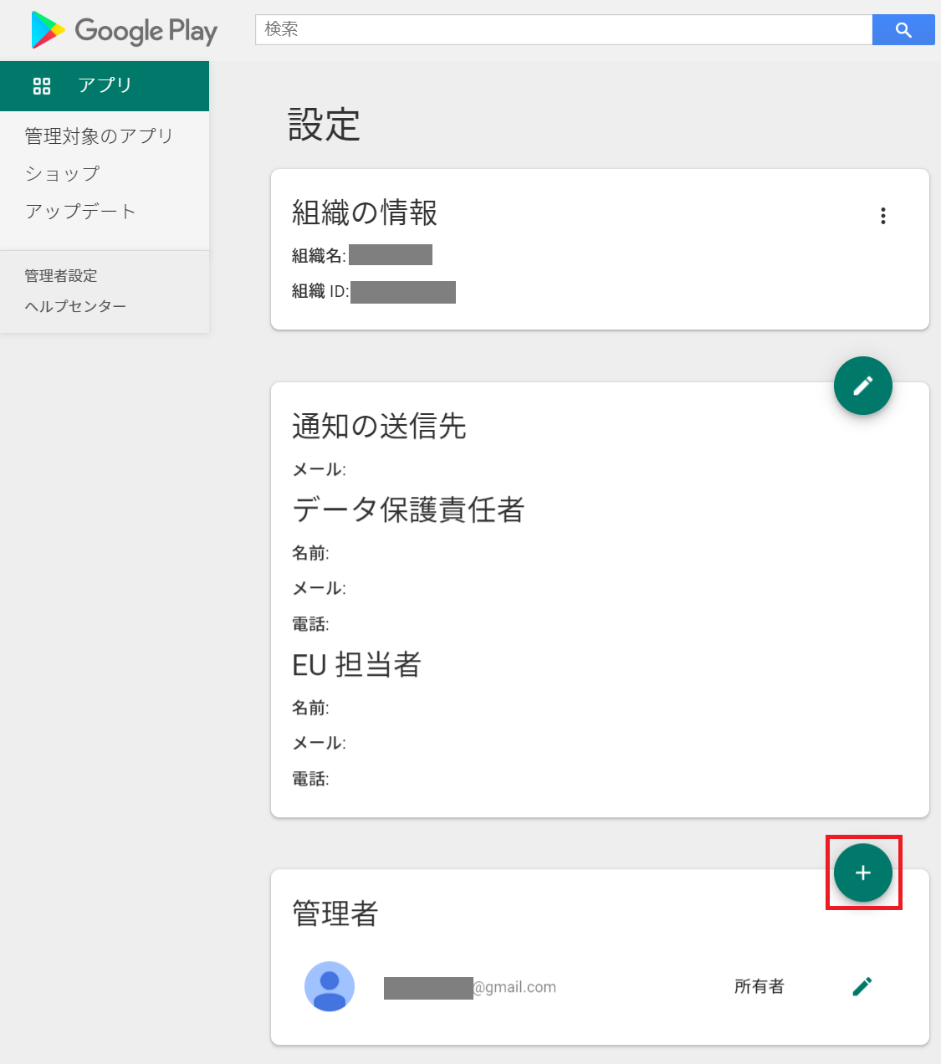Click the 組織の情報 card title
Viewport: 941px width, 1064px height.
pyautogui.click(x=364, y=212)
